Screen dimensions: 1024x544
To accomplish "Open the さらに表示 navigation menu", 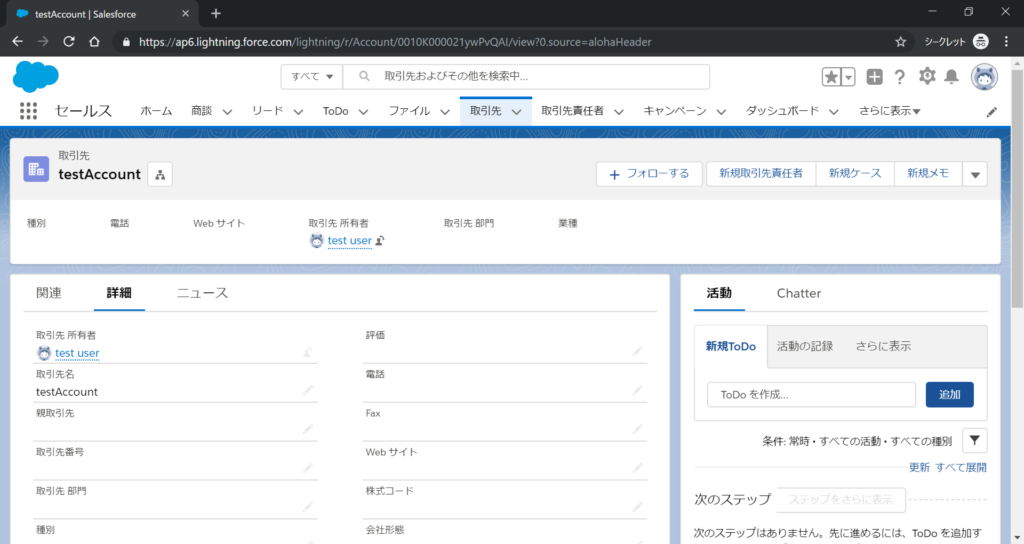I will pos(889,111).
